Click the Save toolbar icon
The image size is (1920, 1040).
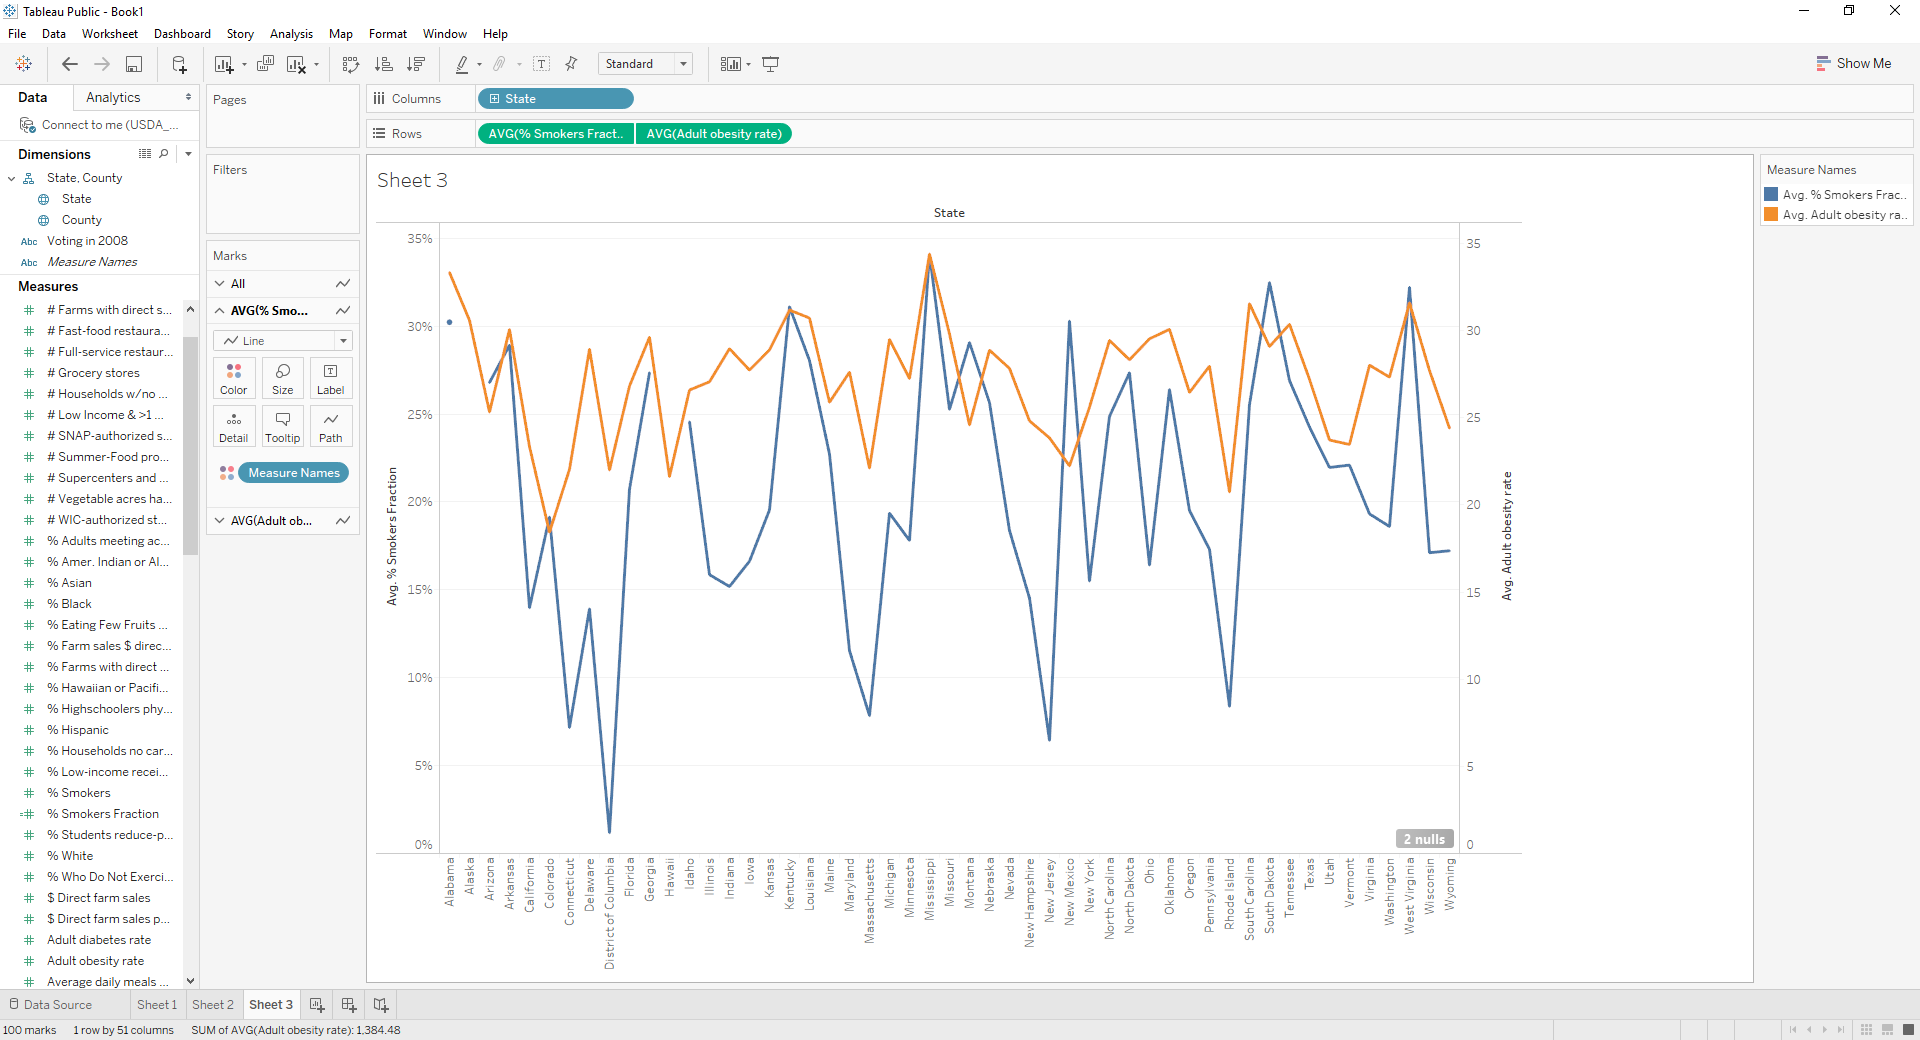tap(133, 63)
